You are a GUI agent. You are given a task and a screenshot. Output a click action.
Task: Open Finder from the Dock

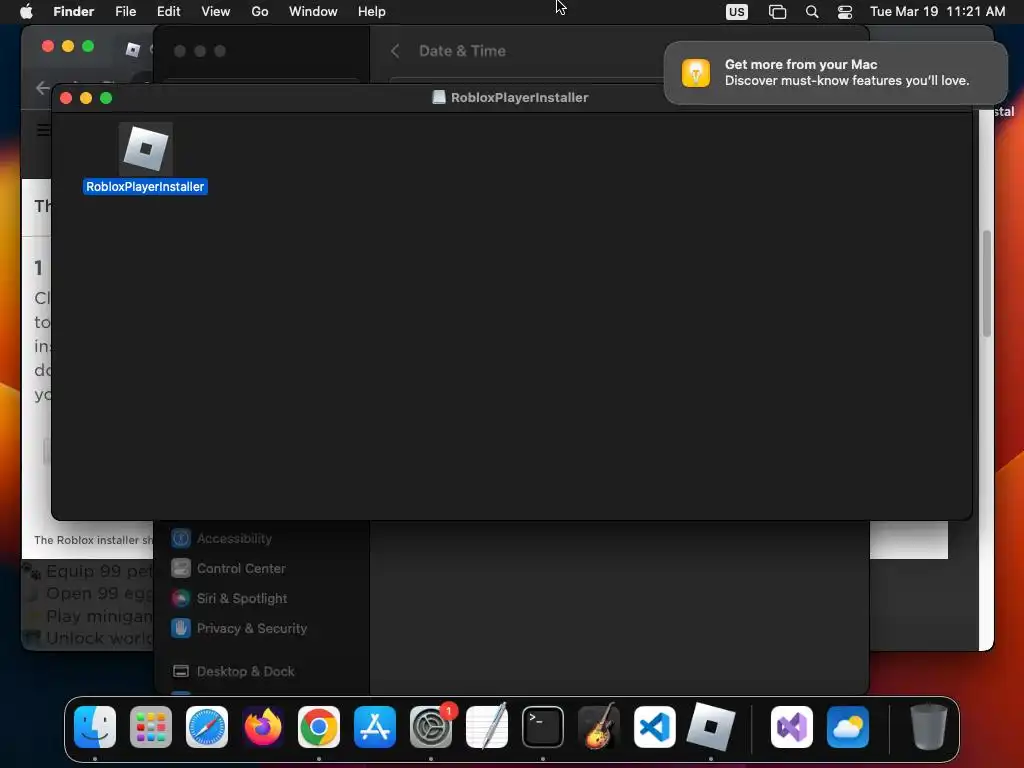[95, 727]
